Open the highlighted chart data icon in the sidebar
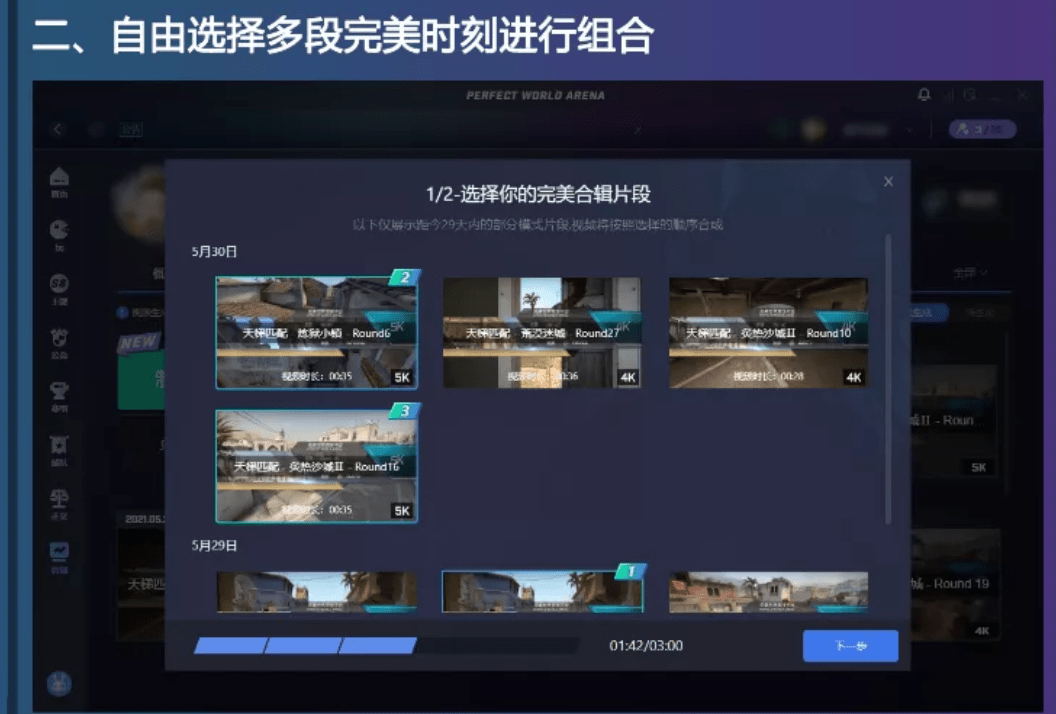This screenshot has height=714, width=1056. [x=59, y=557]
